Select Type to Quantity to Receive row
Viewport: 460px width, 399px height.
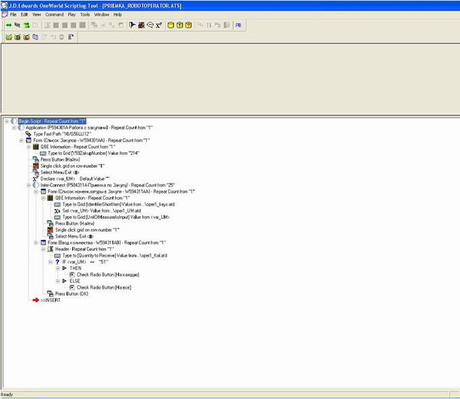click(x=115, y=256)
